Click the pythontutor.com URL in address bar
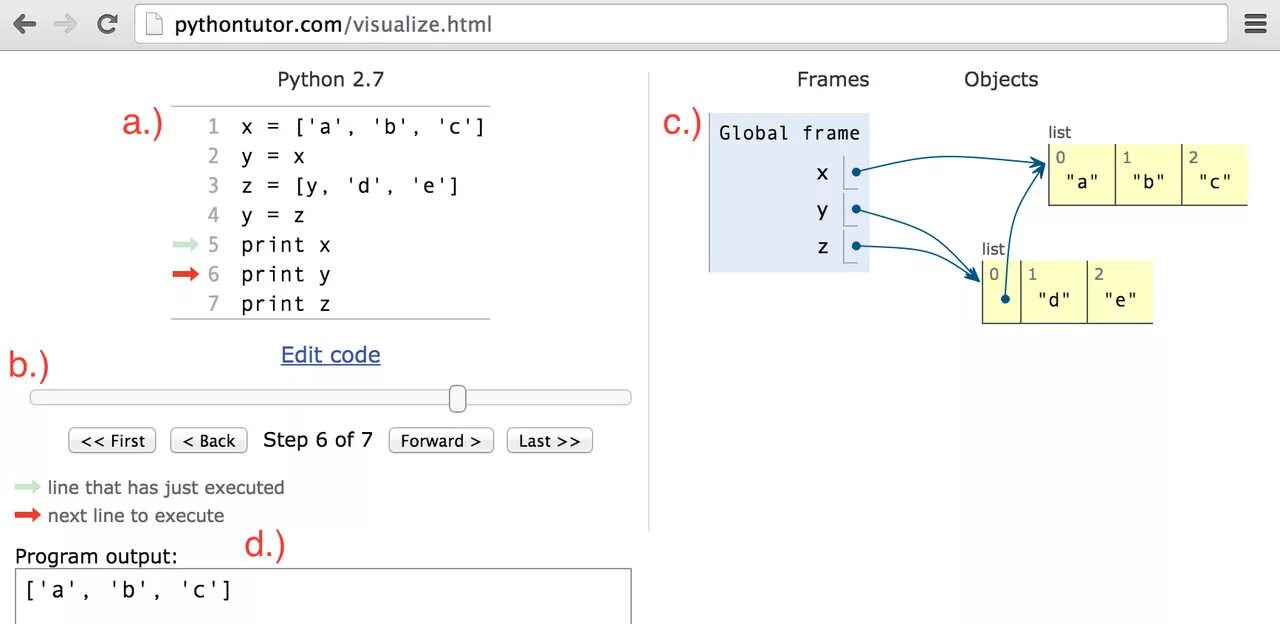 (x=333, y=24)
